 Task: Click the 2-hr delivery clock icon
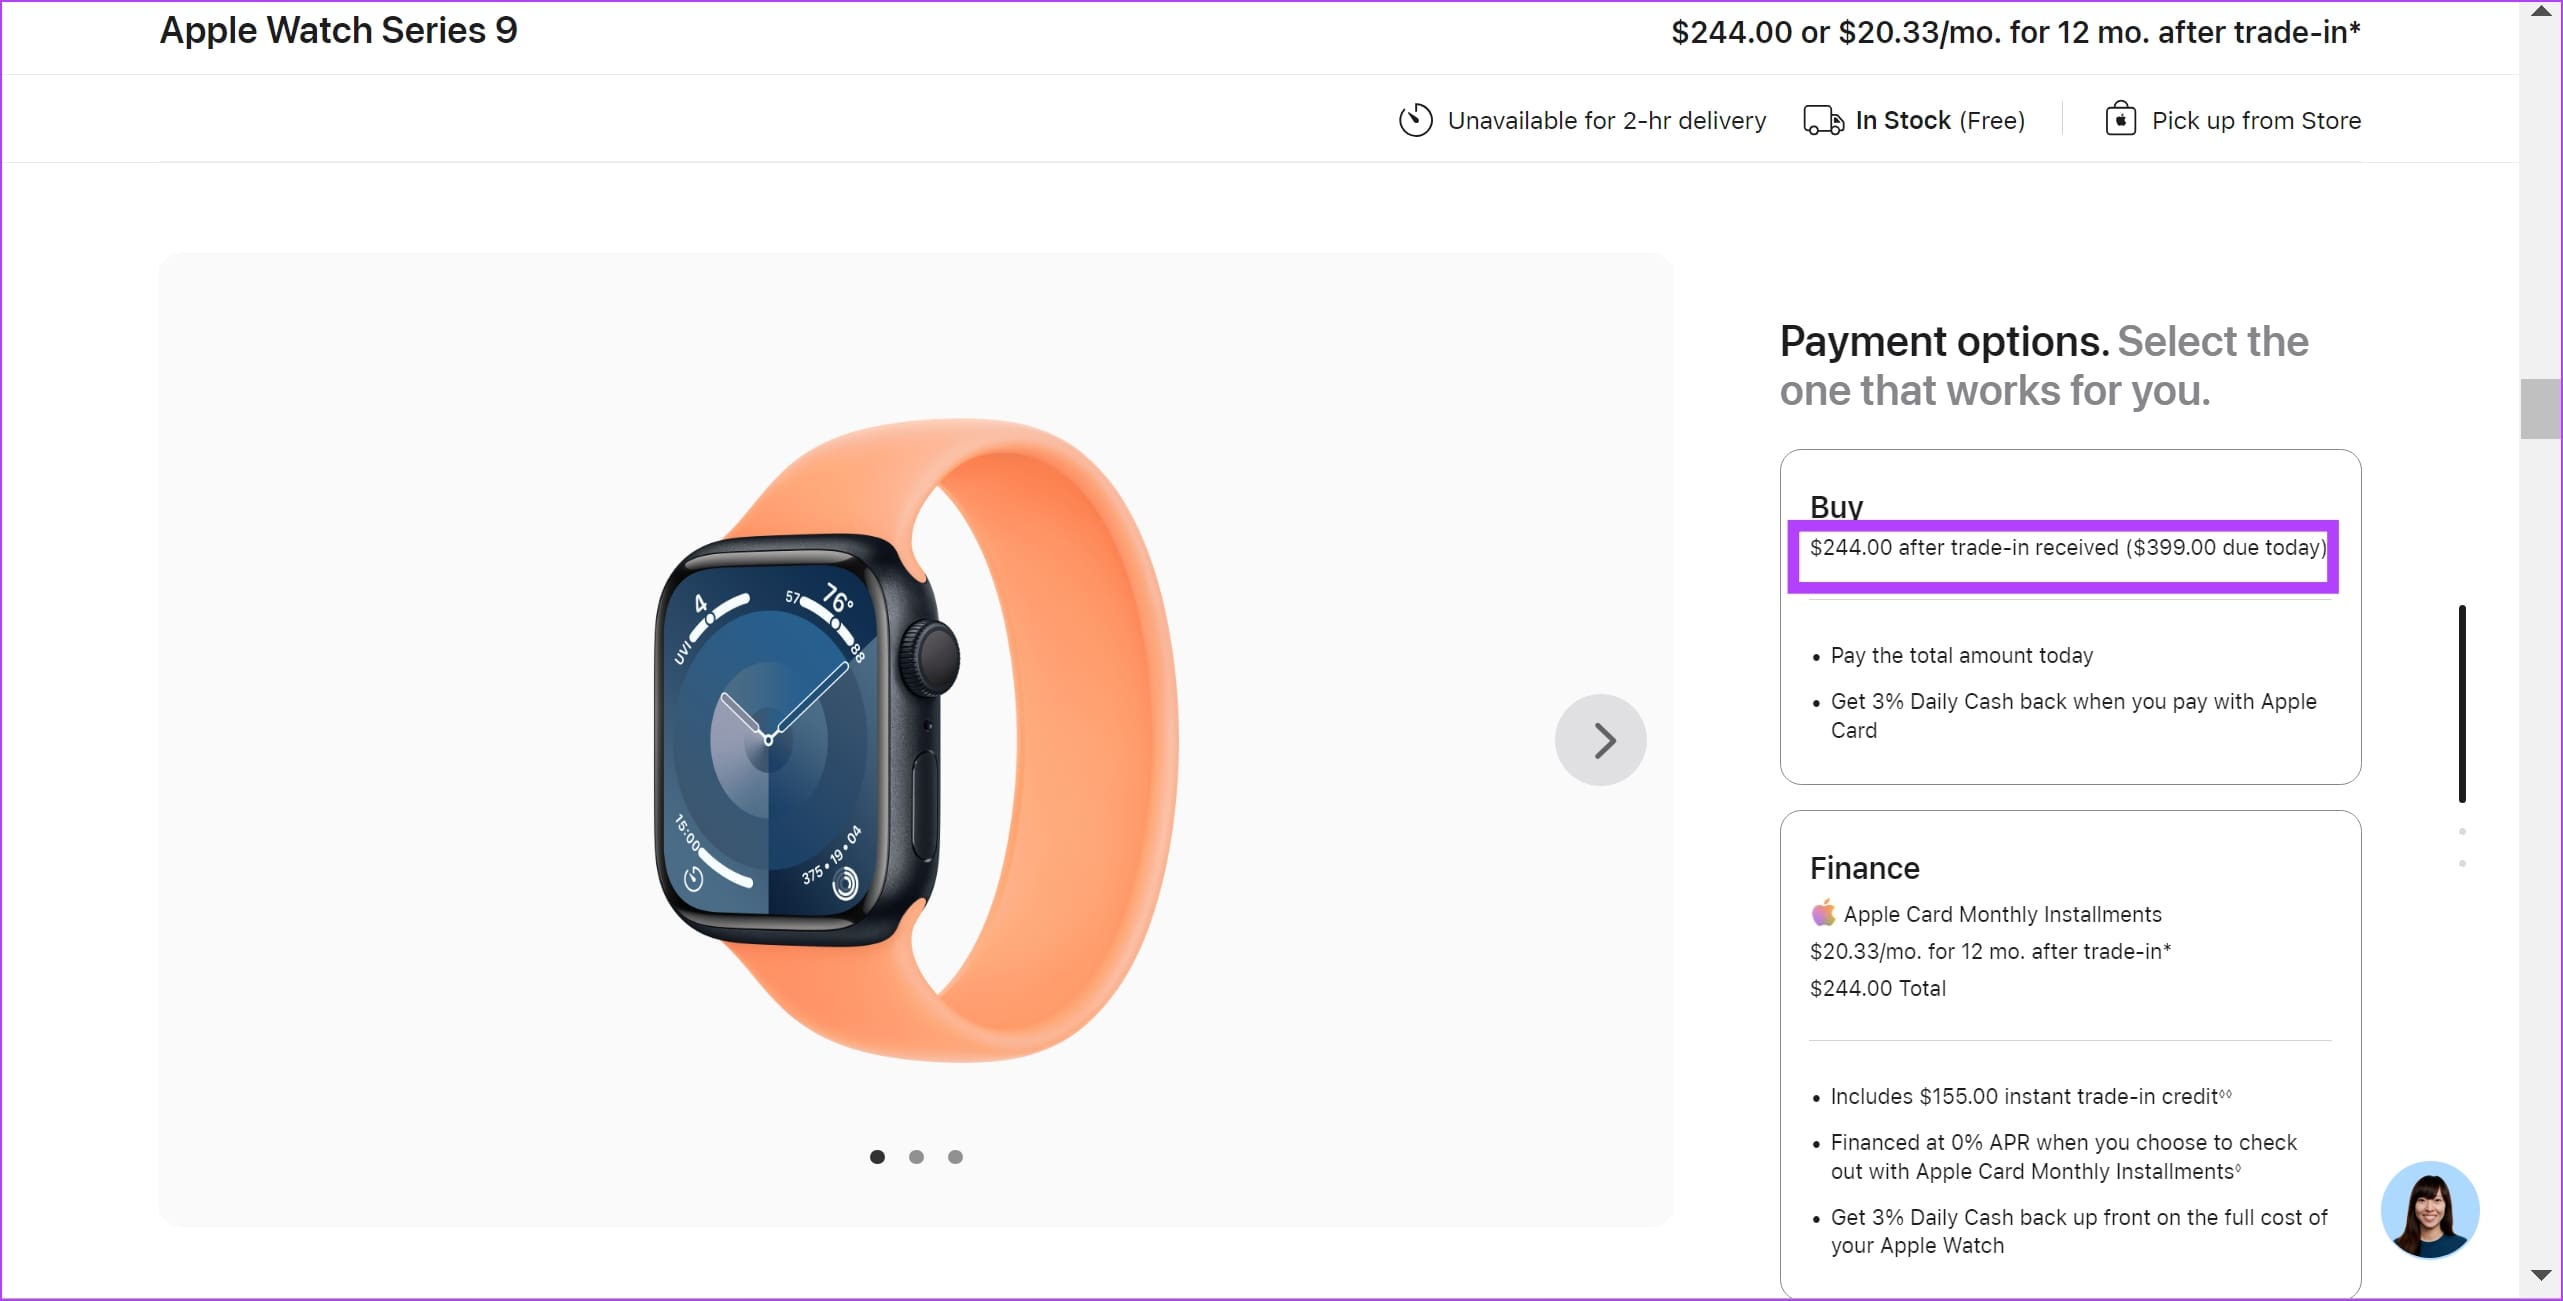[x=1415, y=119]
